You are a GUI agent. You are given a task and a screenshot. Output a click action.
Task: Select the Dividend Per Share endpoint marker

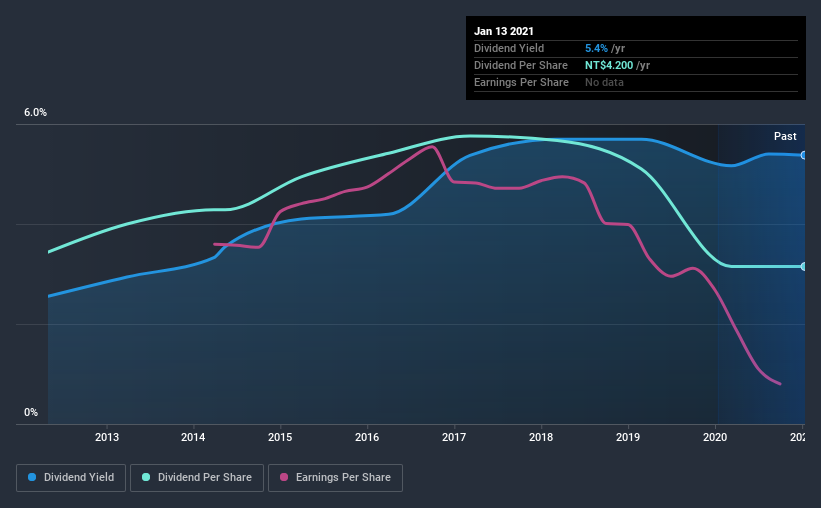coord(804,267)
